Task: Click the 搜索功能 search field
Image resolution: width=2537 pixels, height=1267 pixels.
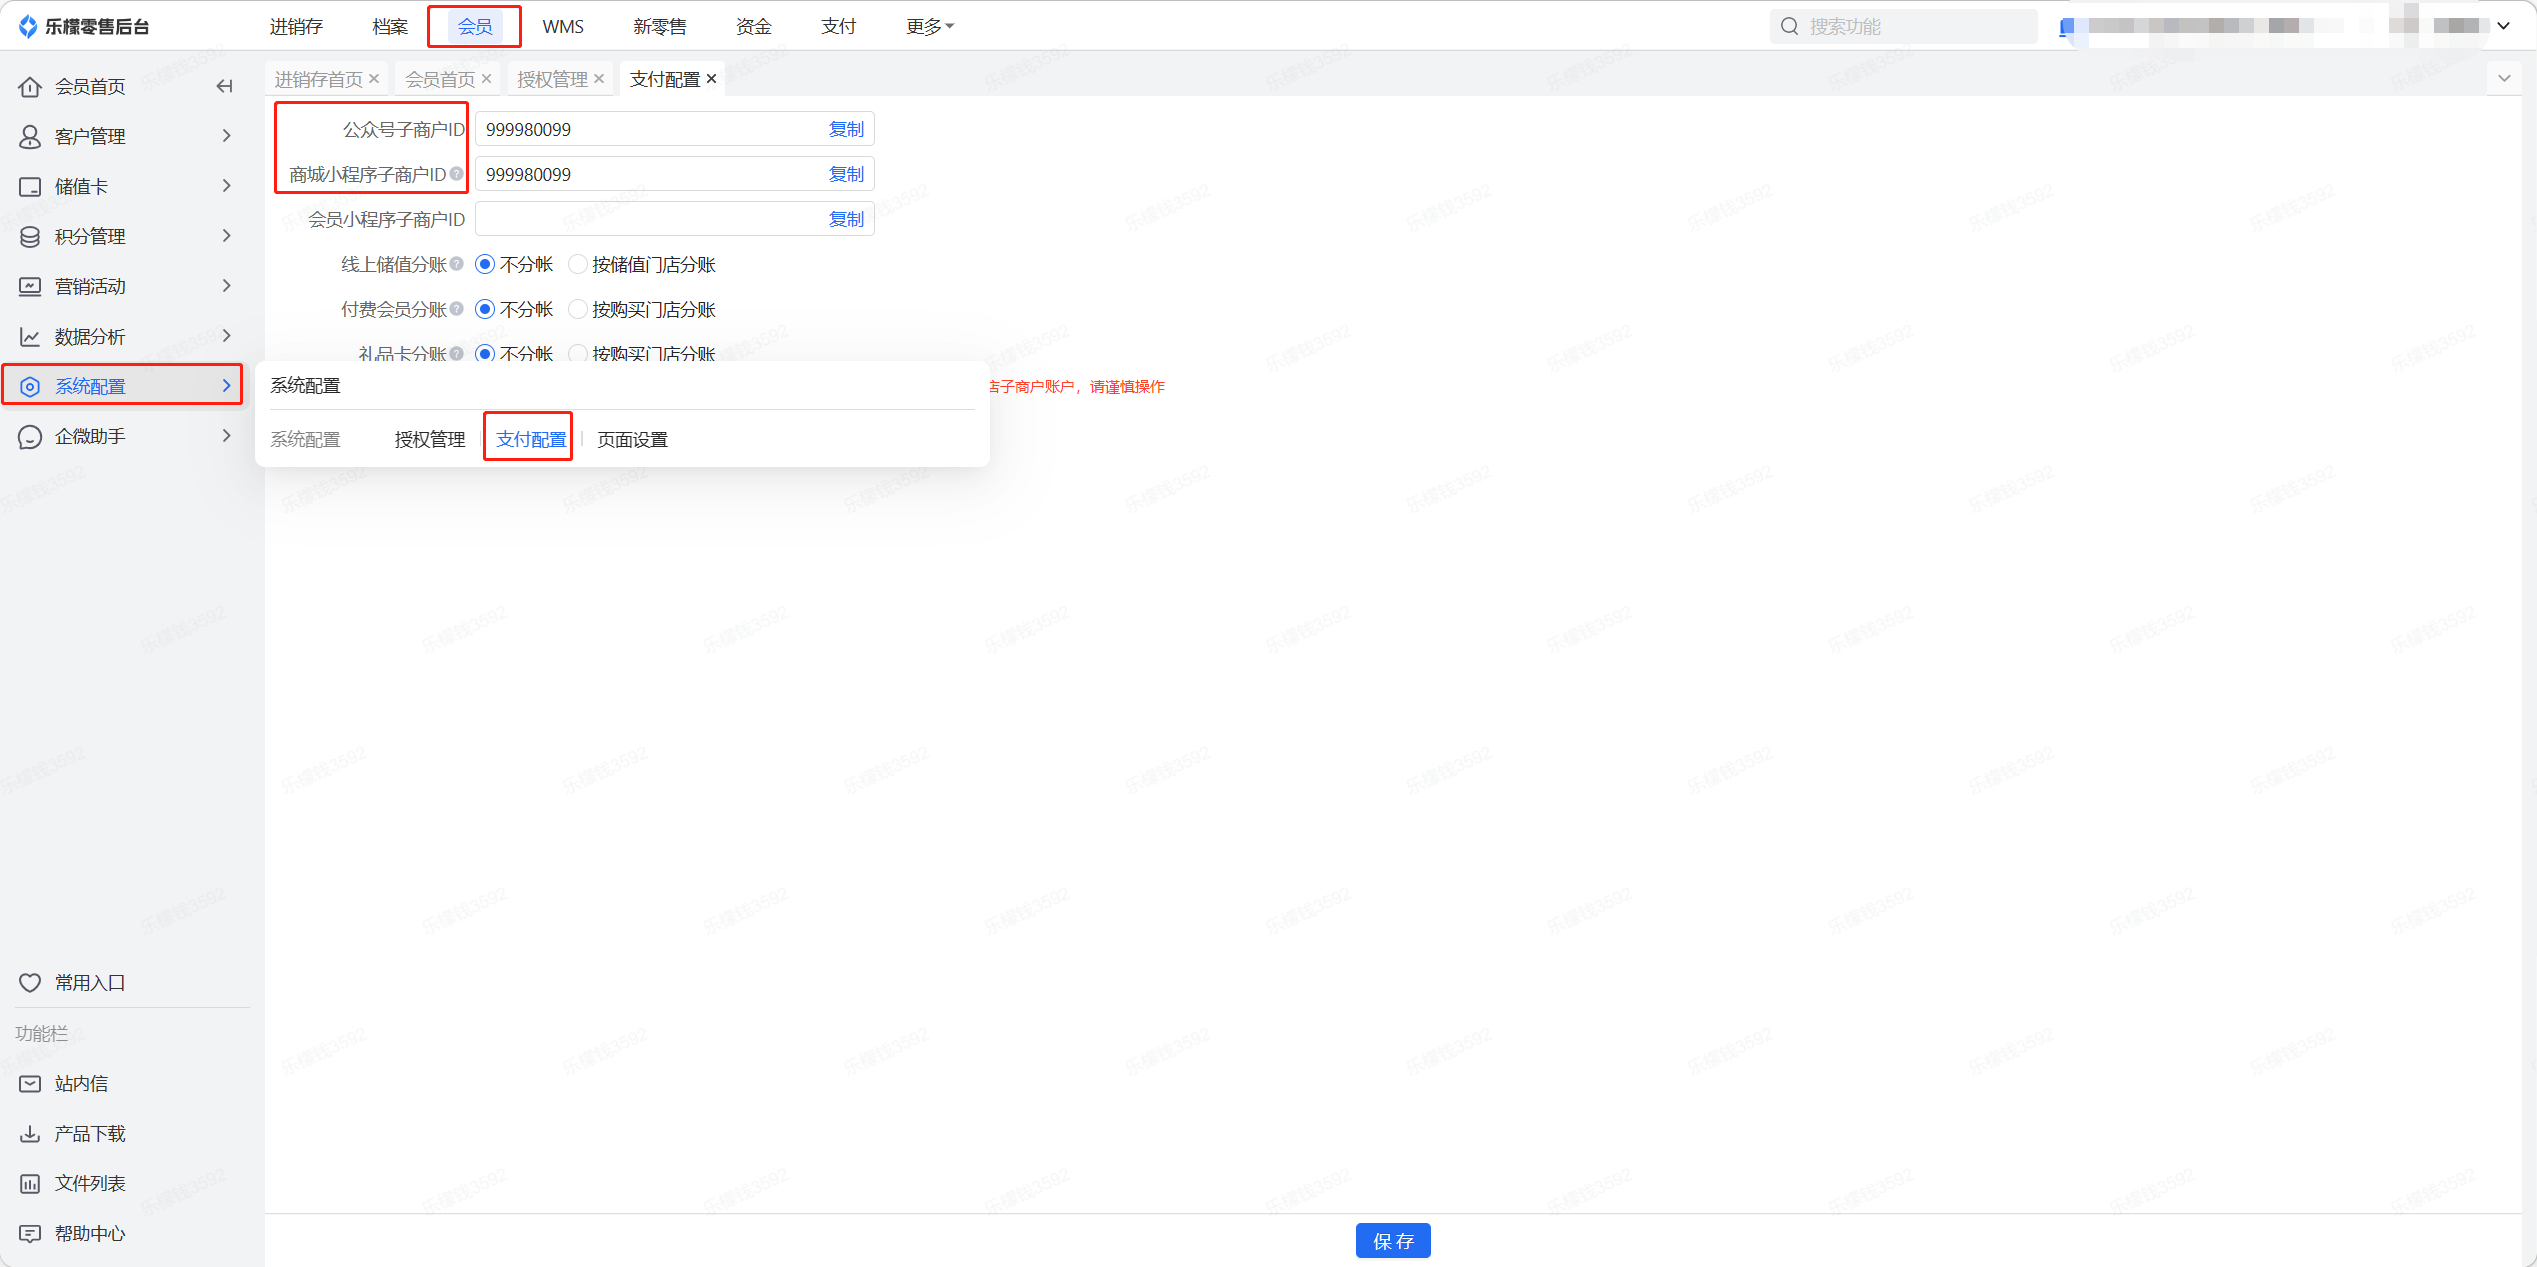Action: [x=1904, y=26]
